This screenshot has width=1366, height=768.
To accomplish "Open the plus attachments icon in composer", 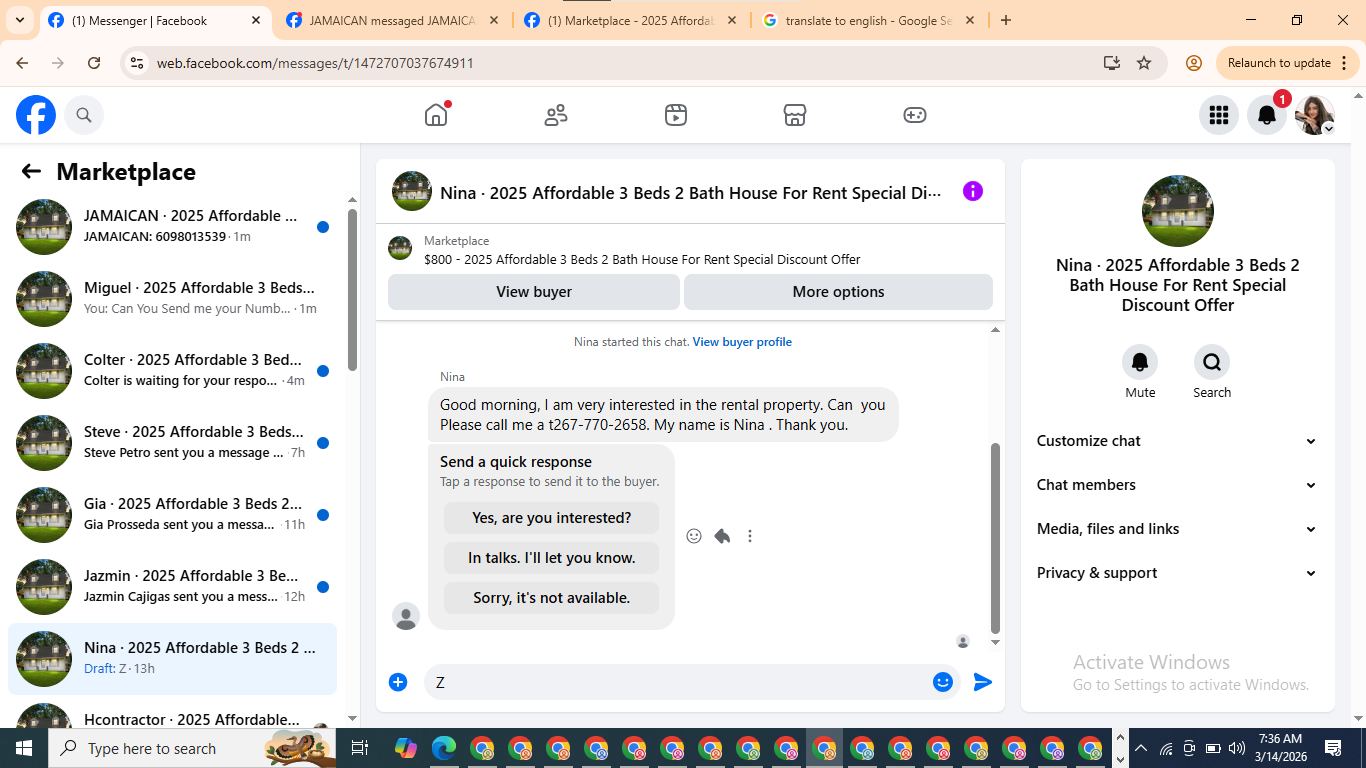I will point(398,682).
